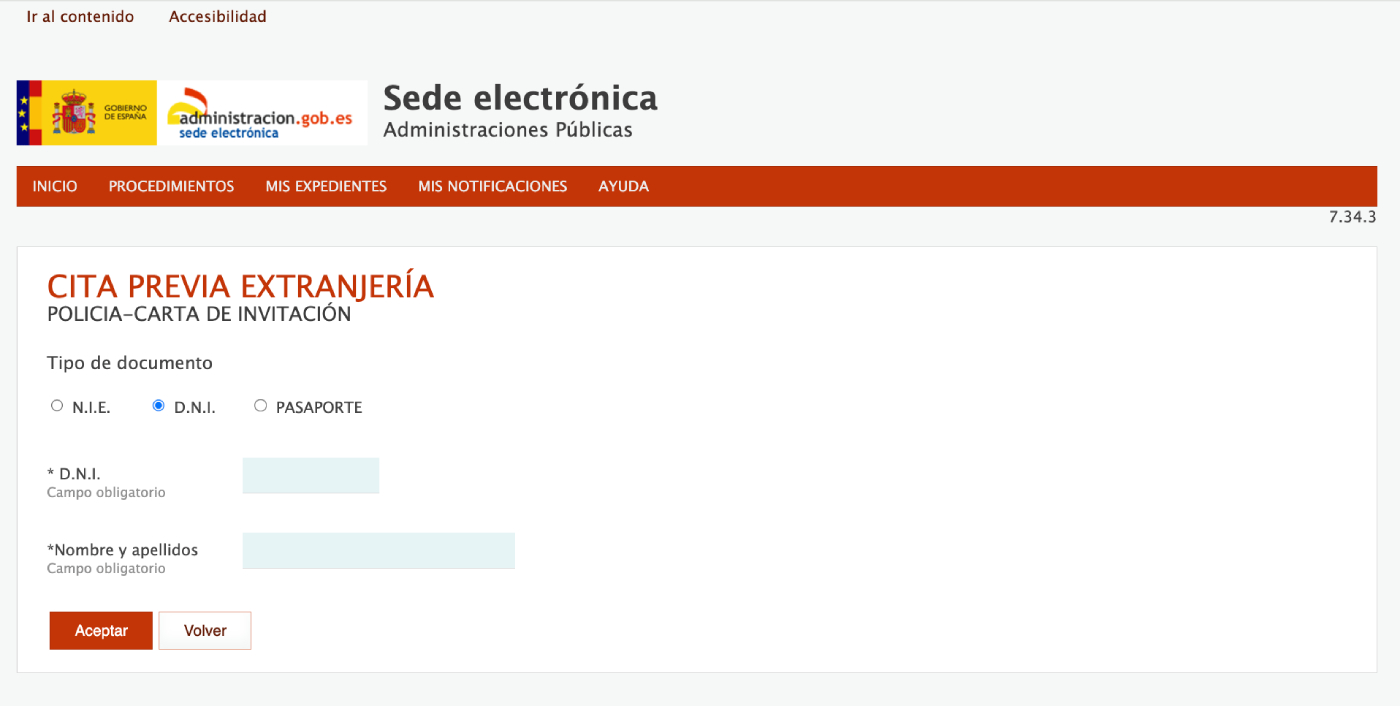
Task: Open the PROCEDIMIENTOS section
Action: coord(171,186)
